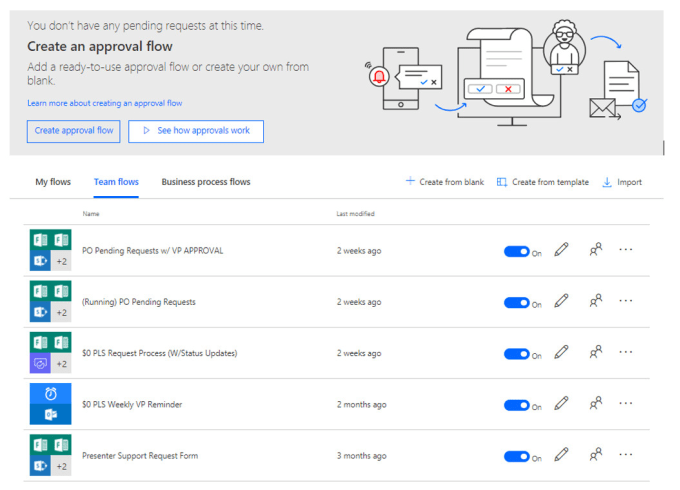This screenshot has width=680, height=490.
Task: Click the Name column header
Action: coord(91,214)
